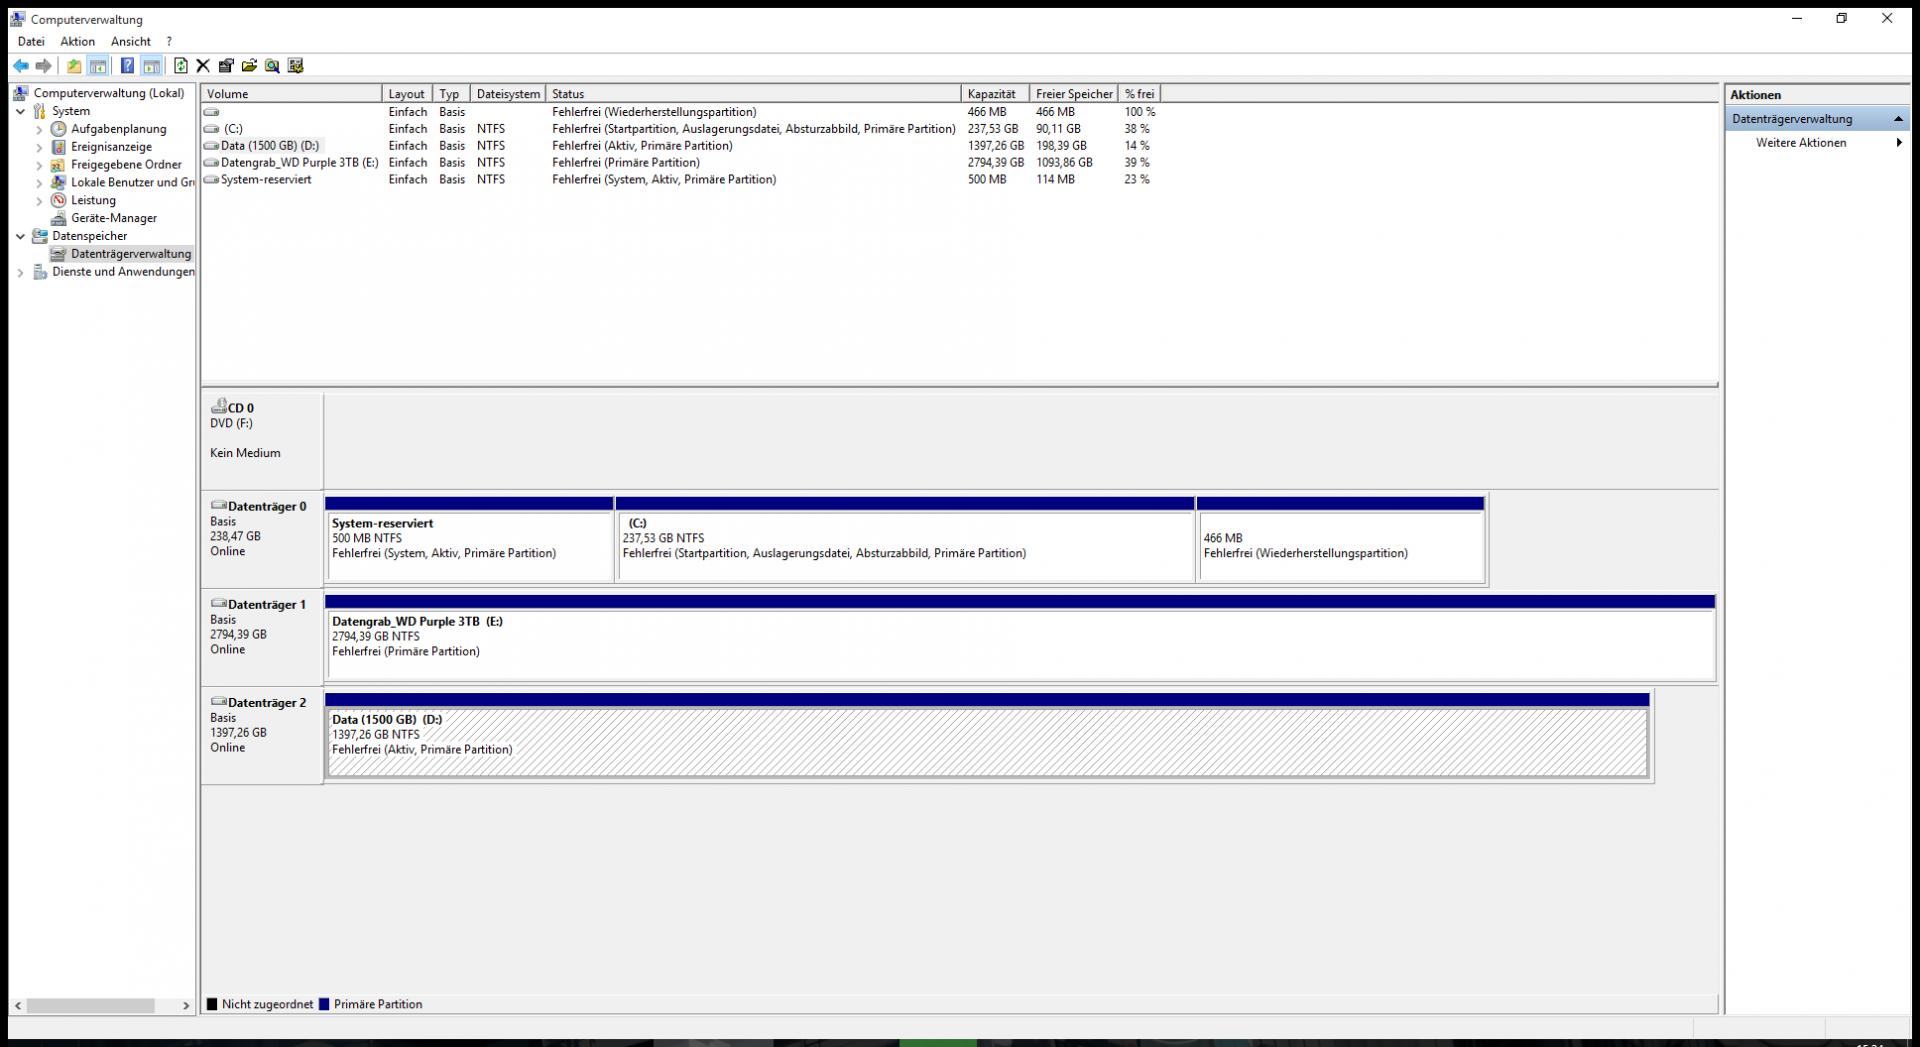Select the Leistung tree node
Viewport: 1920px width, 1047px height.
coord(93,200)
